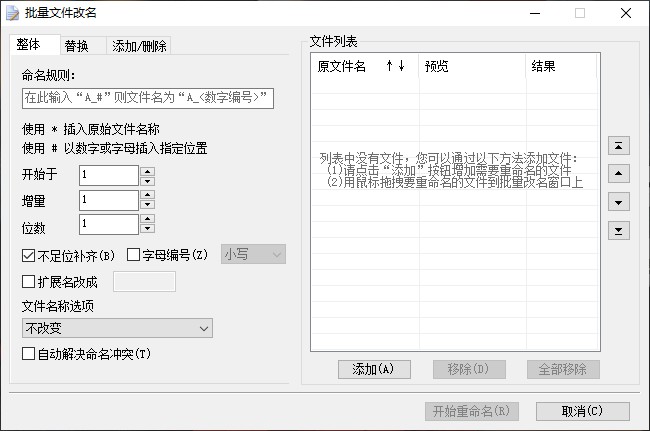Click into the 开始于 number field
650x431 pixels.
(x=109, y=175)
